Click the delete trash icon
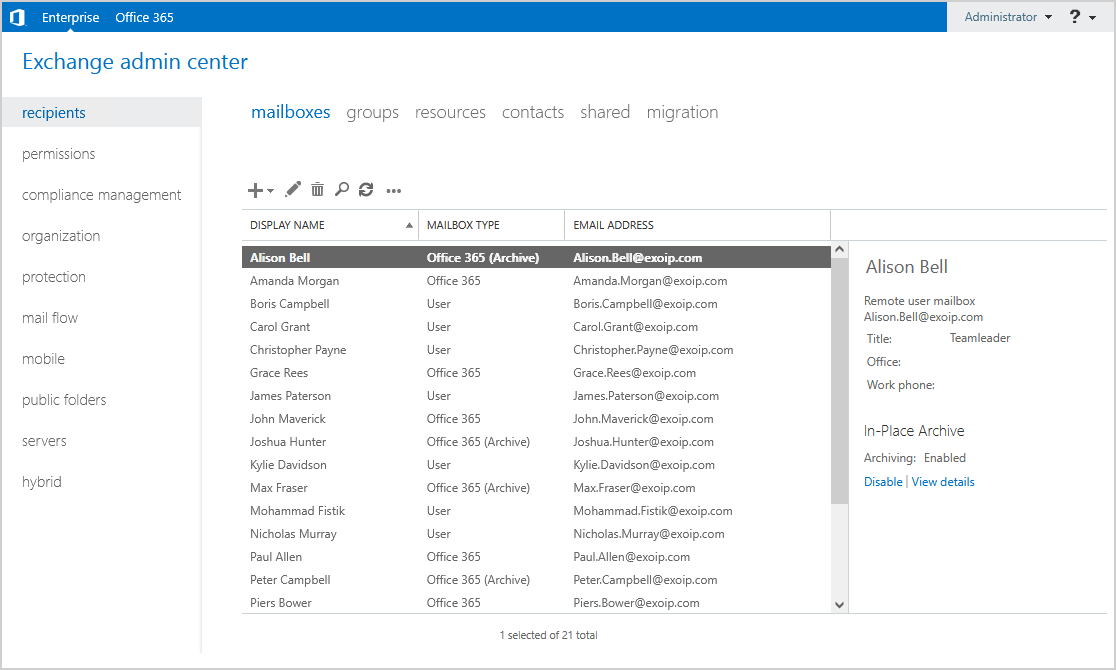This screenshot has height=670, width=1116. point(317,189)
